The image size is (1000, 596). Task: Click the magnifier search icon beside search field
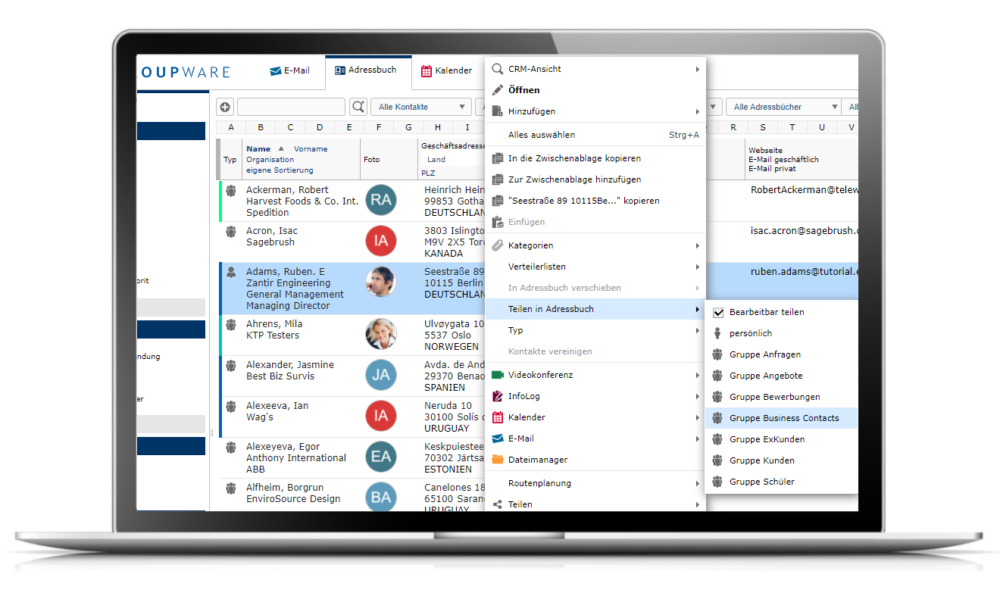(357, 107)
